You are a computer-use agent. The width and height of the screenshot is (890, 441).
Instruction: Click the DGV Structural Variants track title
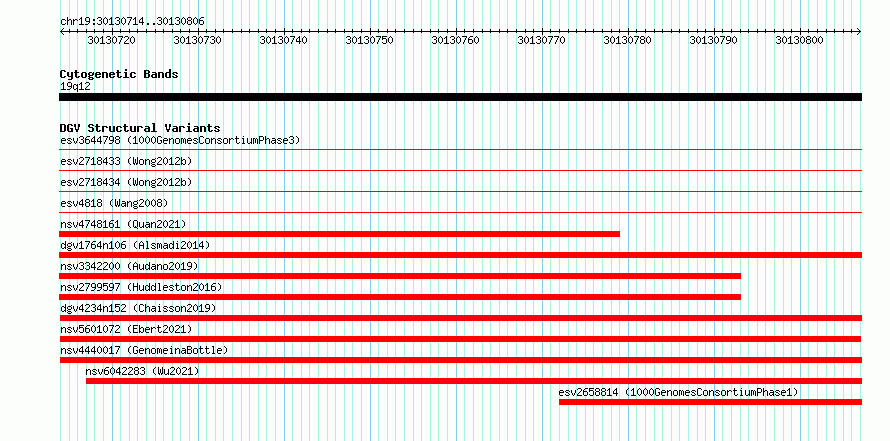(x=140, y=128)
